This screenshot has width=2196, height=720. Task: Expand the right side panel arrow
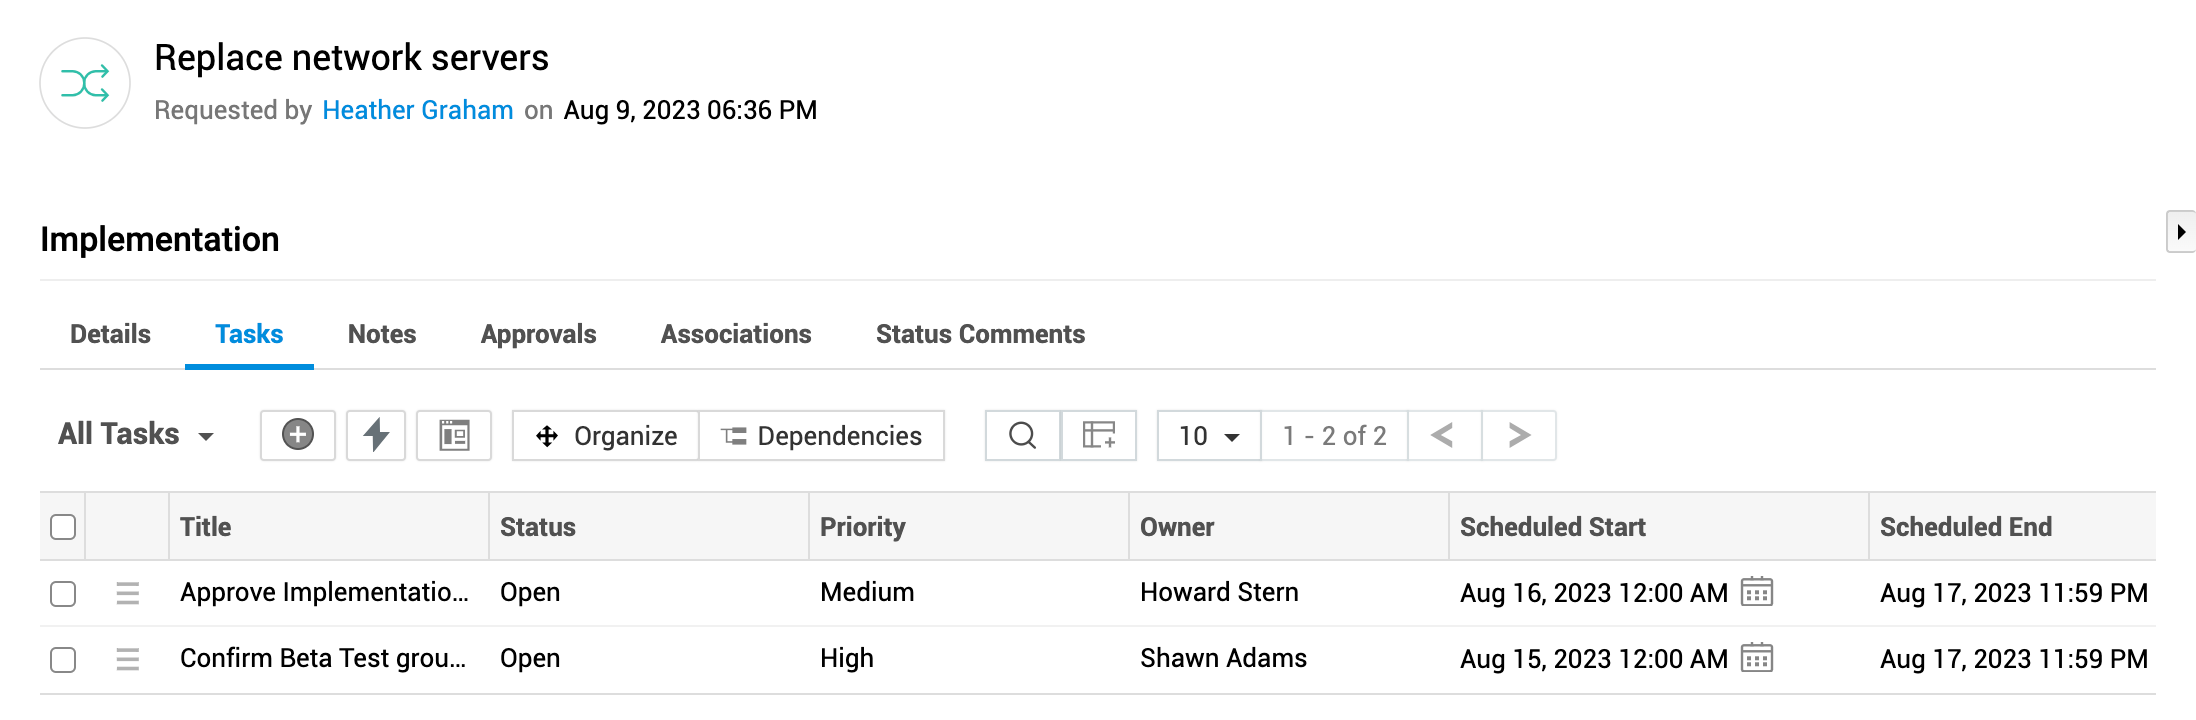pos(2180,232)
